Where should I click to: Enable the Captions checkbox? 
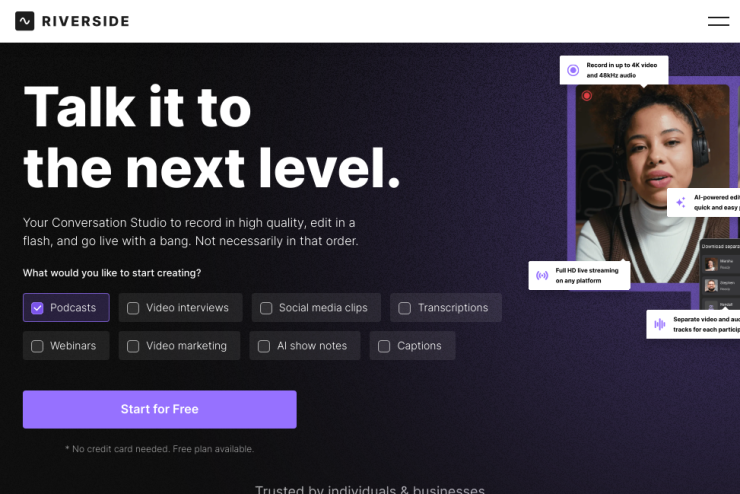[x=384, y=346]
